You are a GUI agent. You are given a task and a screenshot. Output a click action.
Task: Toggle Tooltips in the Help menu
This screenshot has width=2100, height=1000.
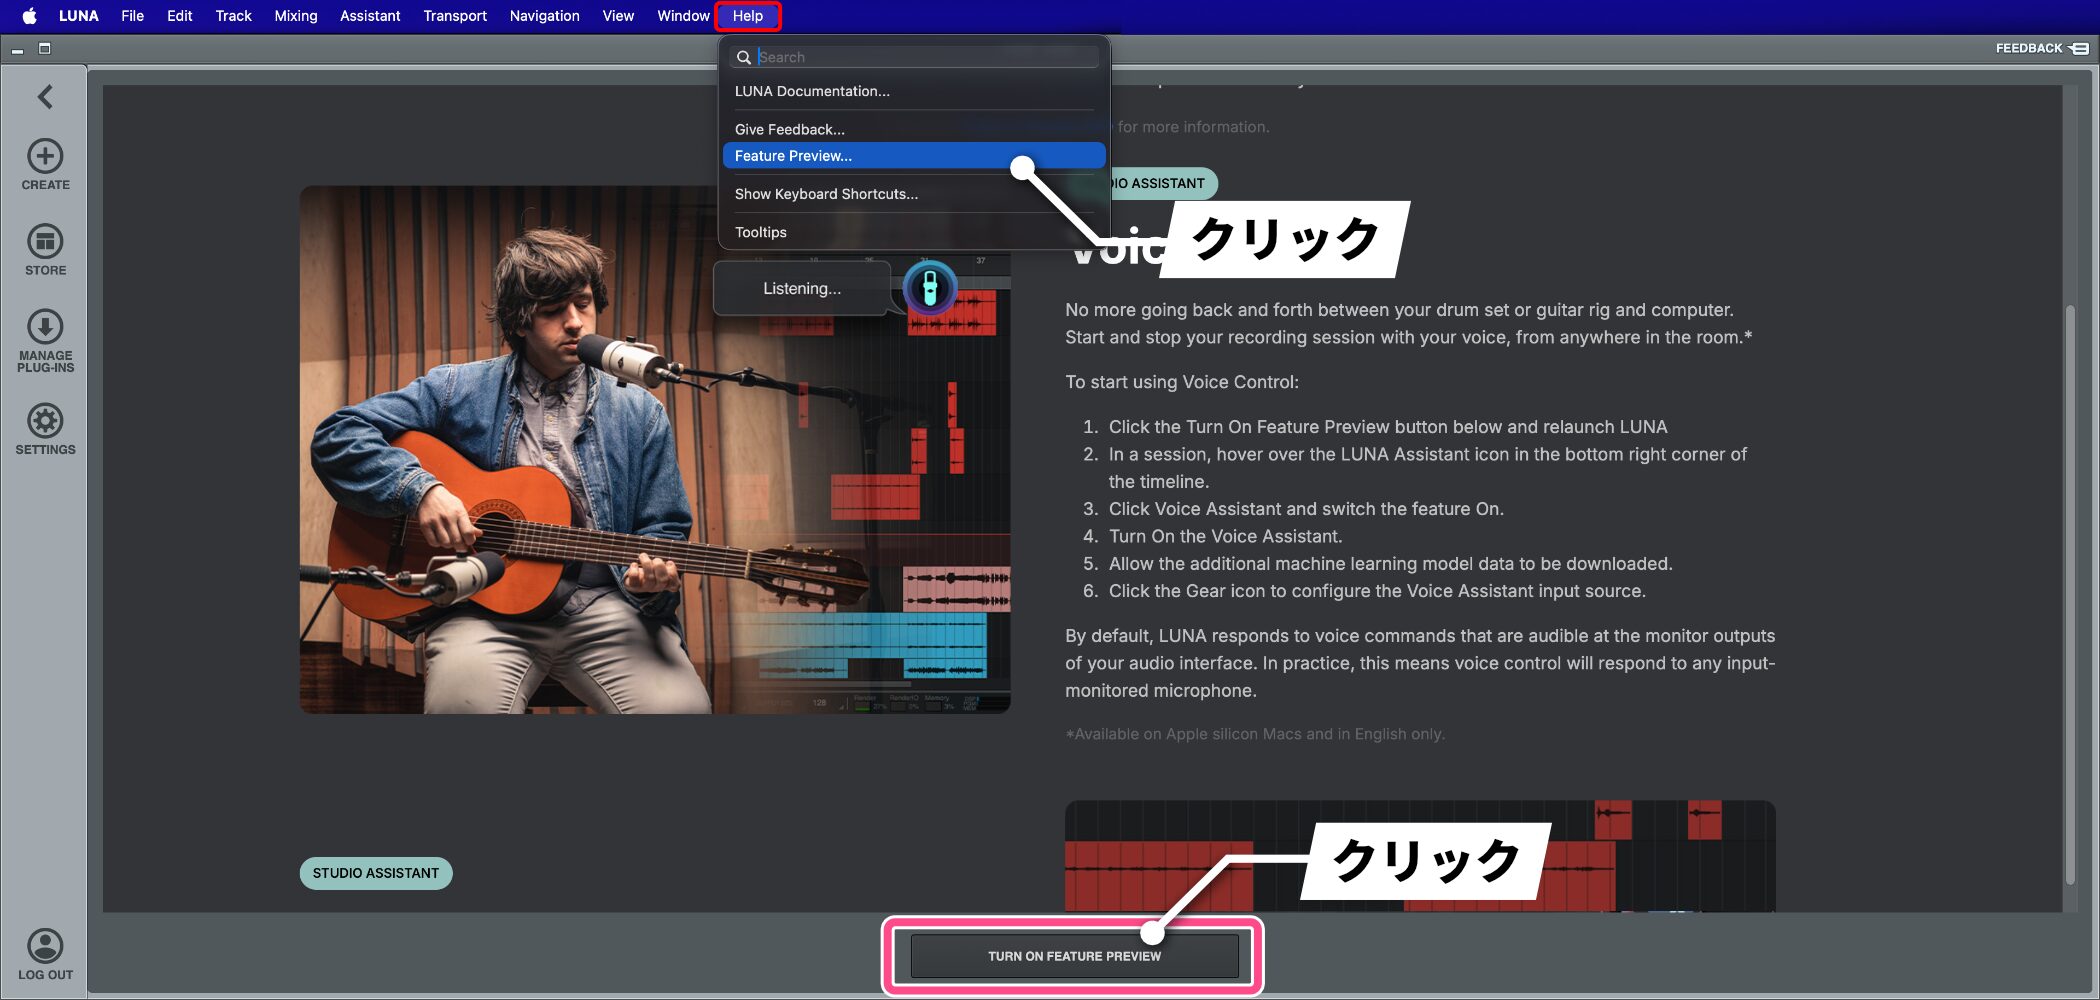click(x=760, y=232)
